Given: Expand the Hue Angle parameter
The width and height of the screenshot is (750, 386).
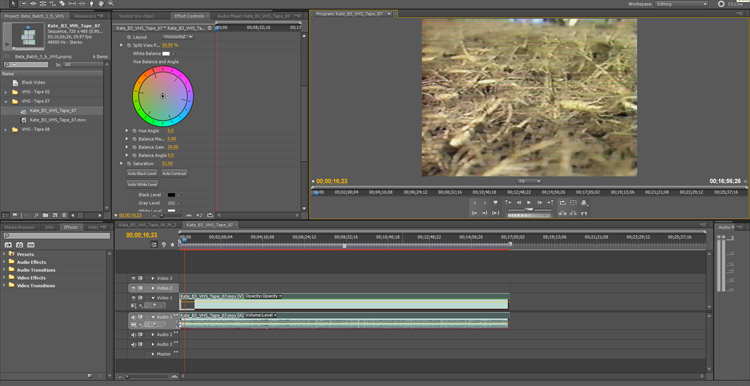Looking at the screenshot, I should [127, 131].
